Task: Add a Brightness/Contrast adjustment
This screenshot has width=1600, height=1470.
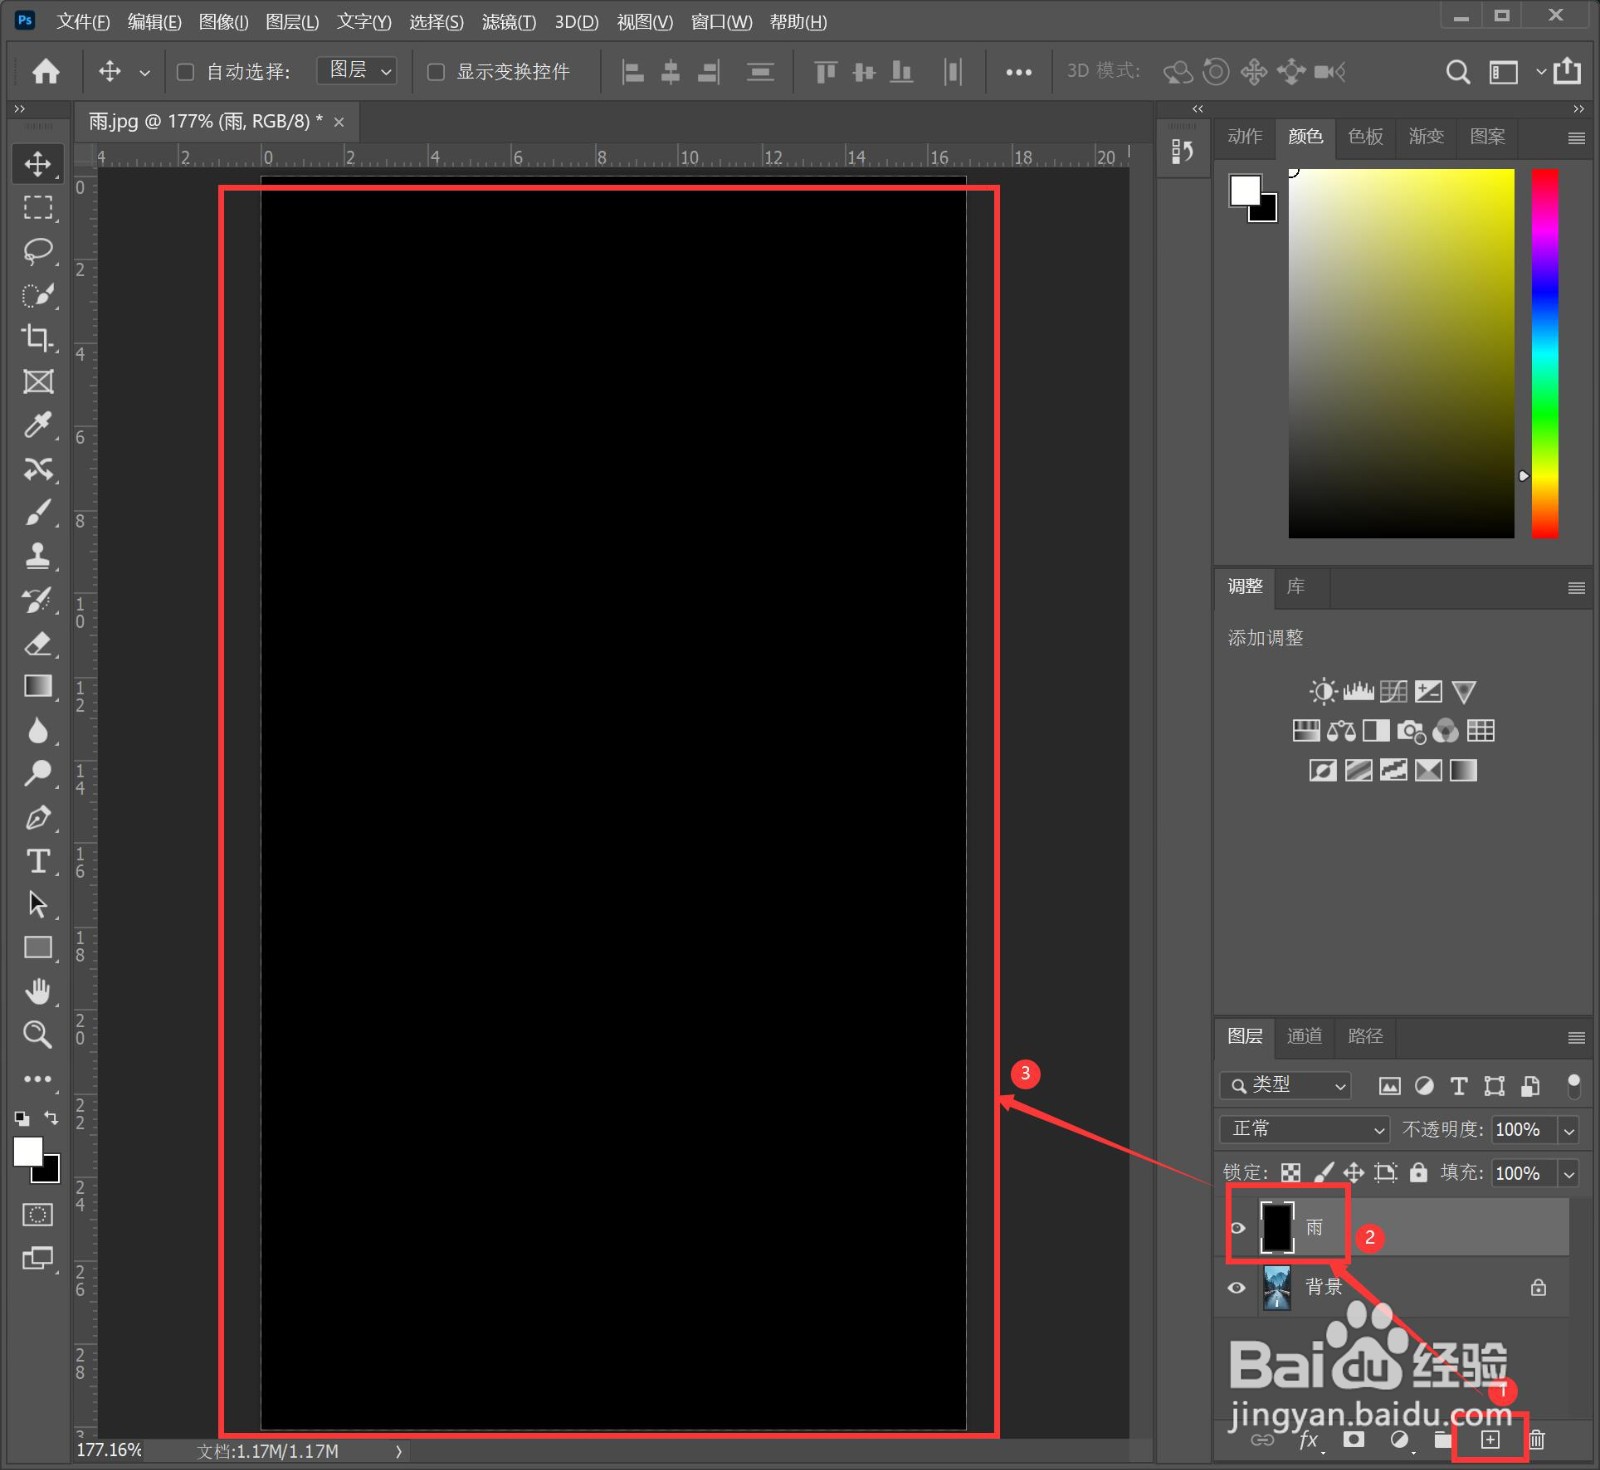Action: (x=1323, y=691)
